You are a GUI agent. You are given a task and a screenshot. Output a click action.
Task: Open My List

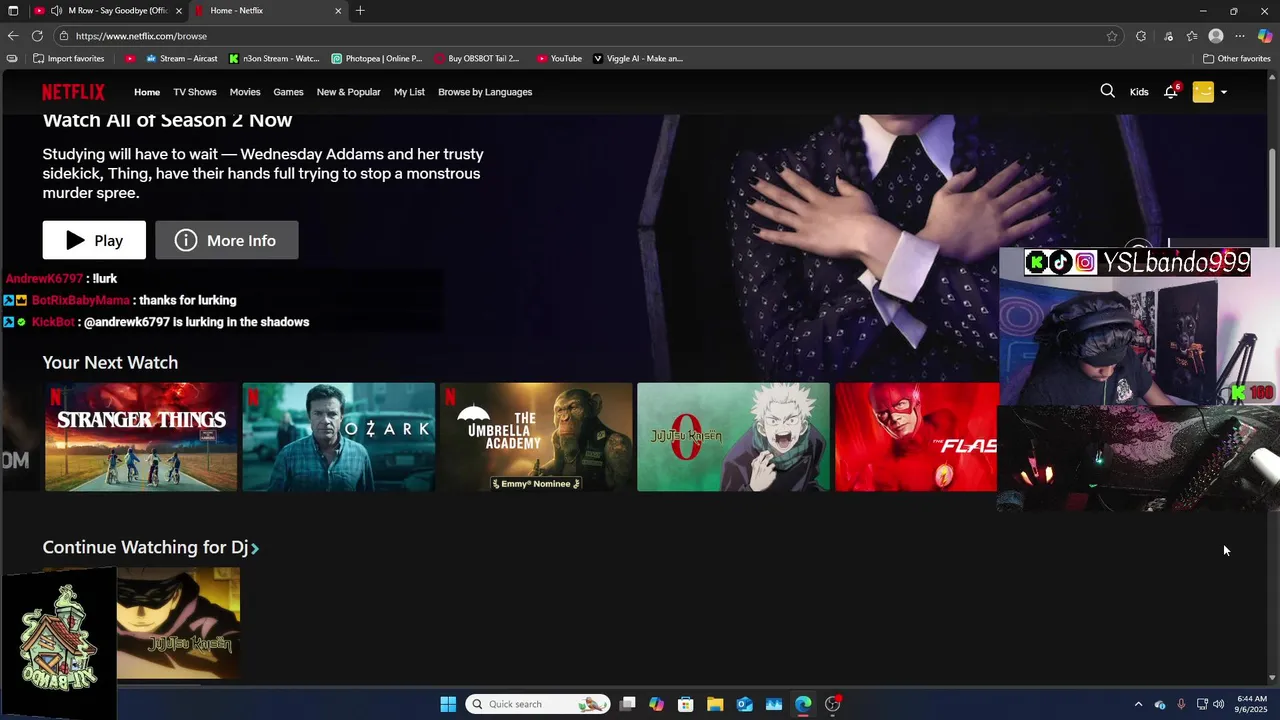(409, 92)
